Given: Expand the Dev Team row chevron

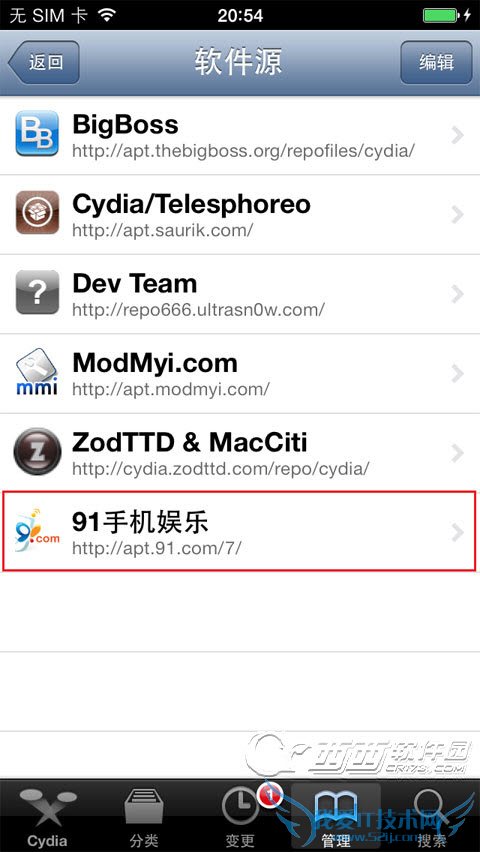Looking at the screenshot, I should [x=458, y=294].
